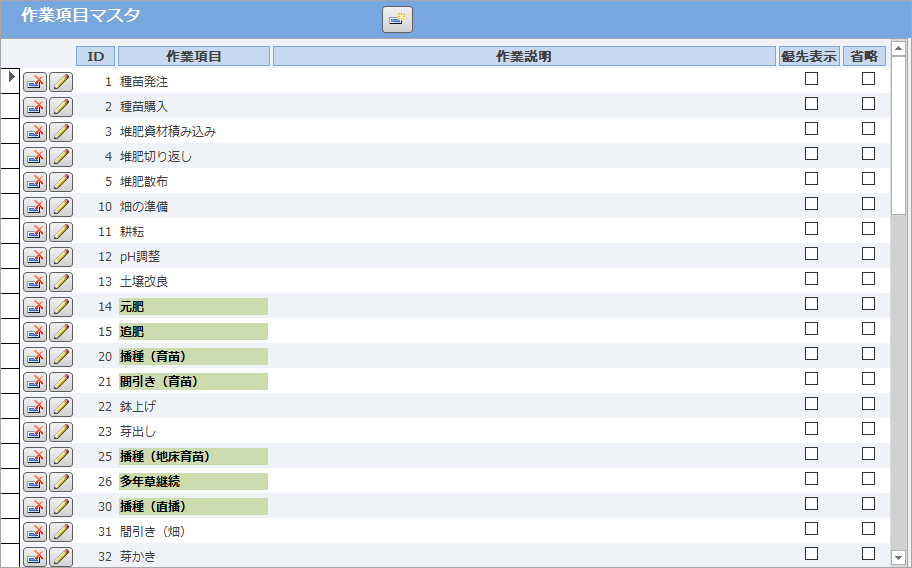Delete the 堆肥資材積み込み row
This screenshot has width=912, height=568.
(x=35, y=132)
